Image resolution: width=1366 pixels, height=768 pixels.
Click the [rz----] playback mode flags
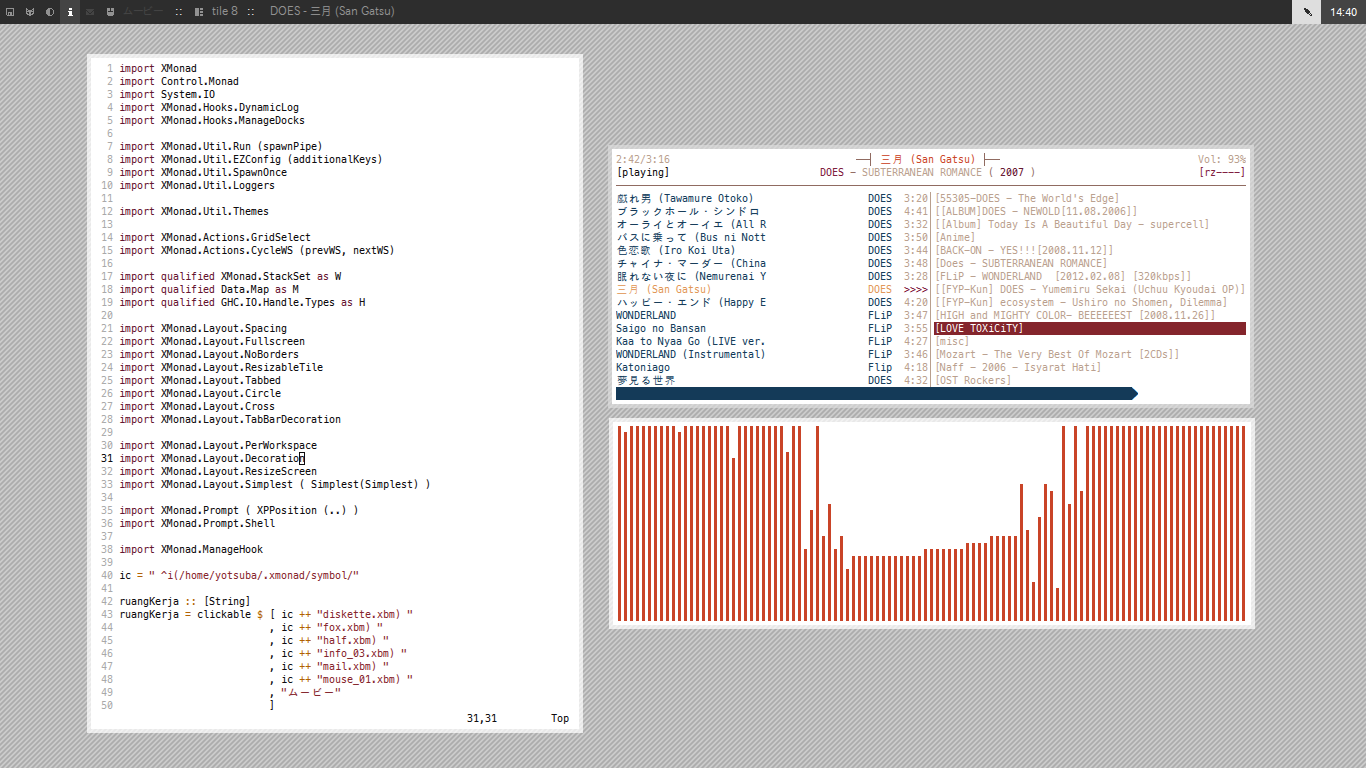pyautogui.click(x=1222, y=172)
